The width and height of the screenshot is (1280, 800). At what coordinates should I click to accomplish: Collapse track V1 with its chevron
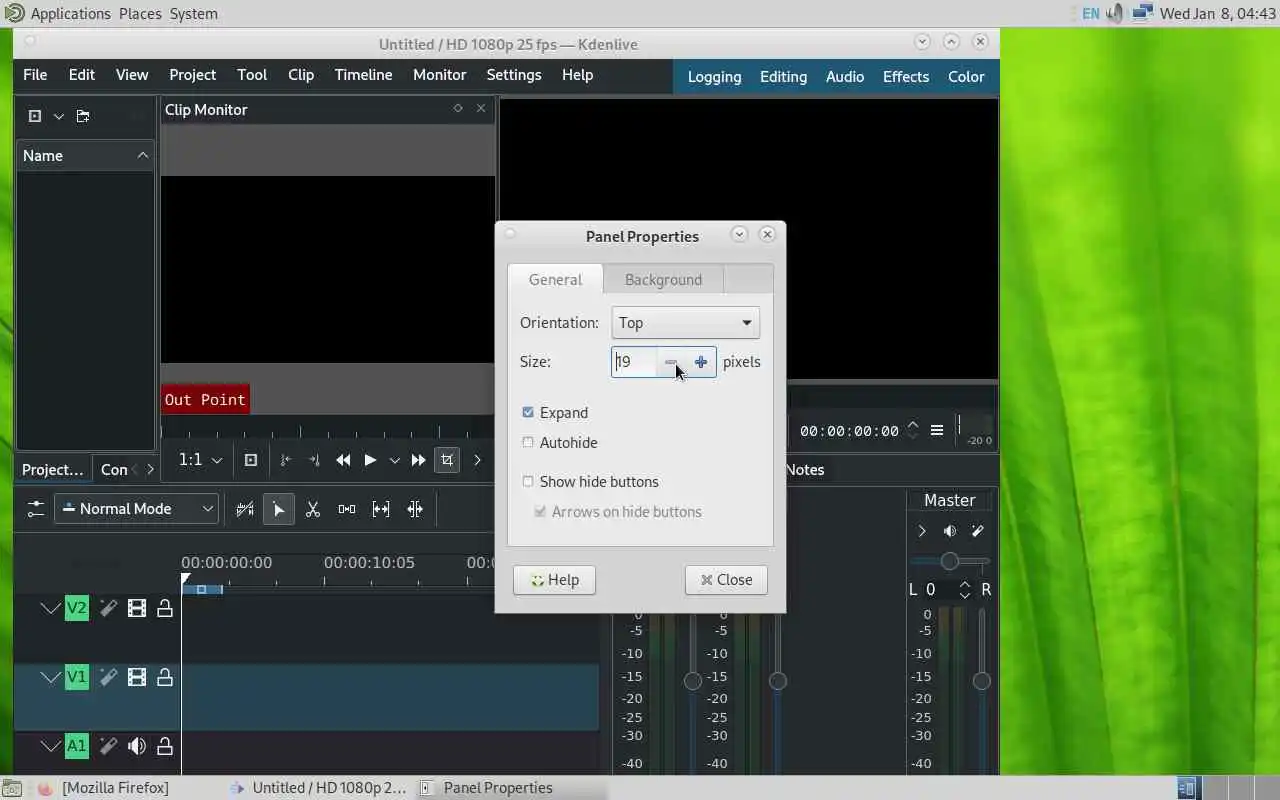(50, 677)
